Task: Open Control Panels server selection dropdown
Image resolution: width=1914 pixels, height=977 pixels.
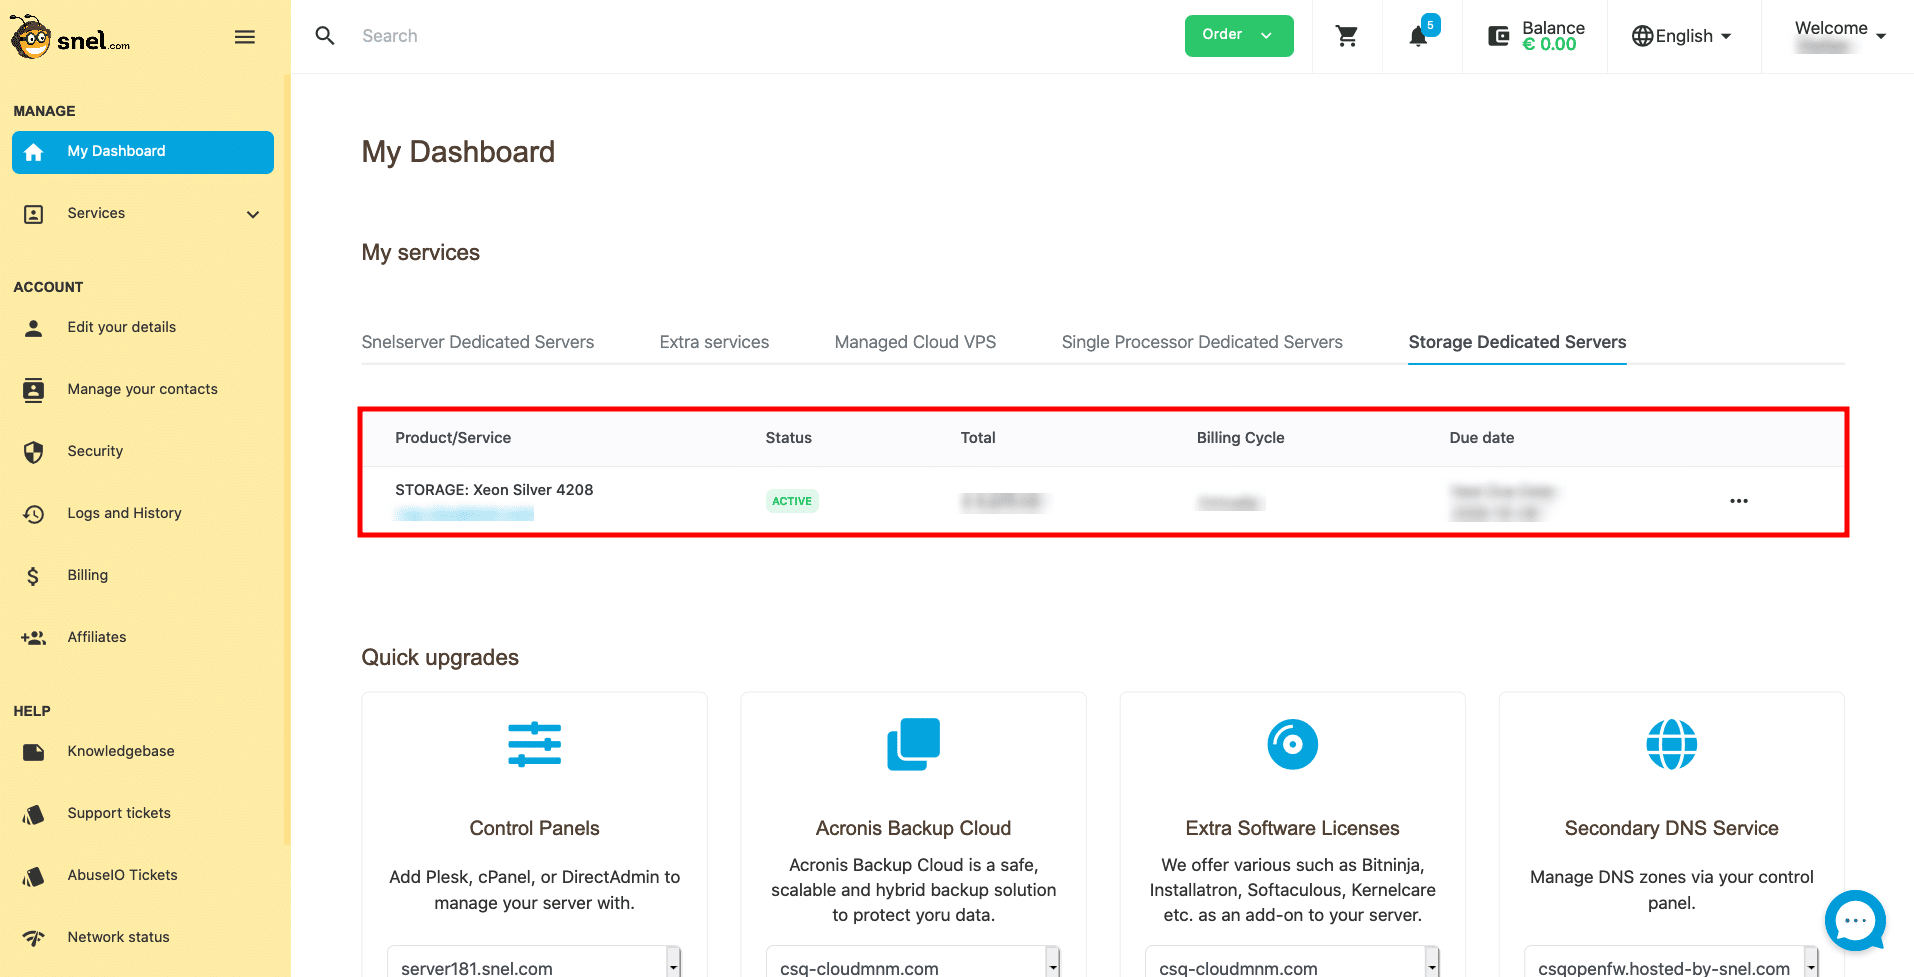Action: click(x=534, y=965)
